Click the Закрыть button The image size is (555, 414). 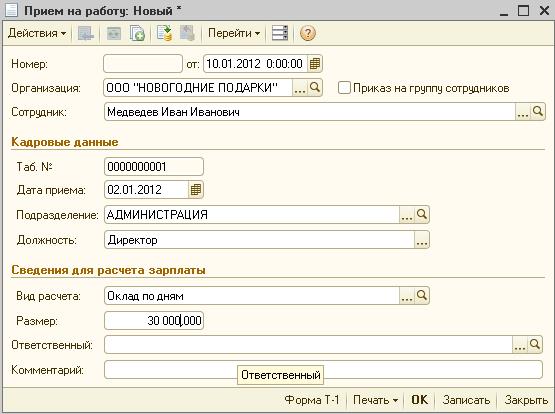pyautogui.click(x=526, y=400)
